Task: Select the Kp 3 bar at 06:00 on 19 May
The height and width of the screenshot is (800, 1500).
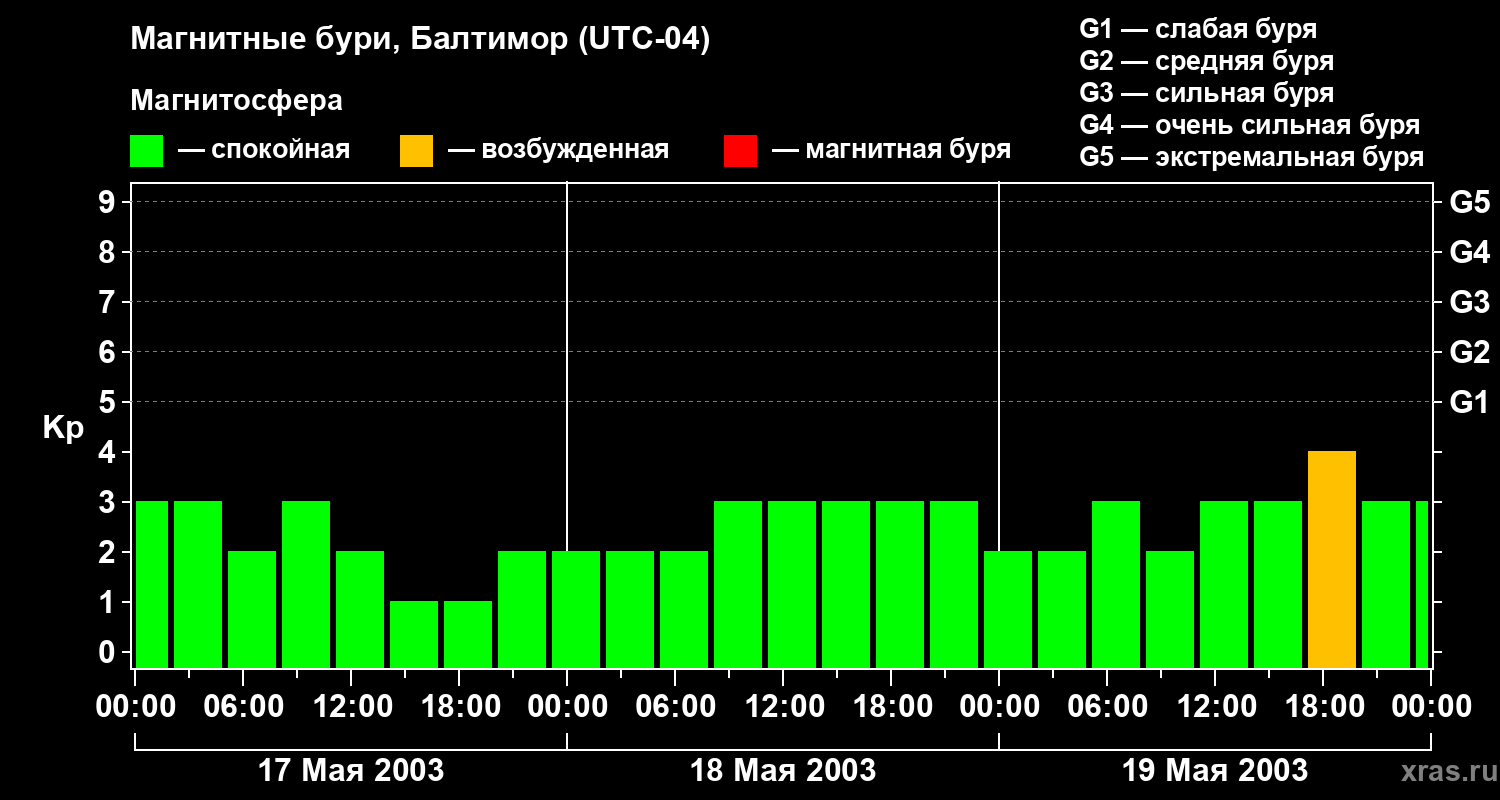Action: (x=1116, y=585)
